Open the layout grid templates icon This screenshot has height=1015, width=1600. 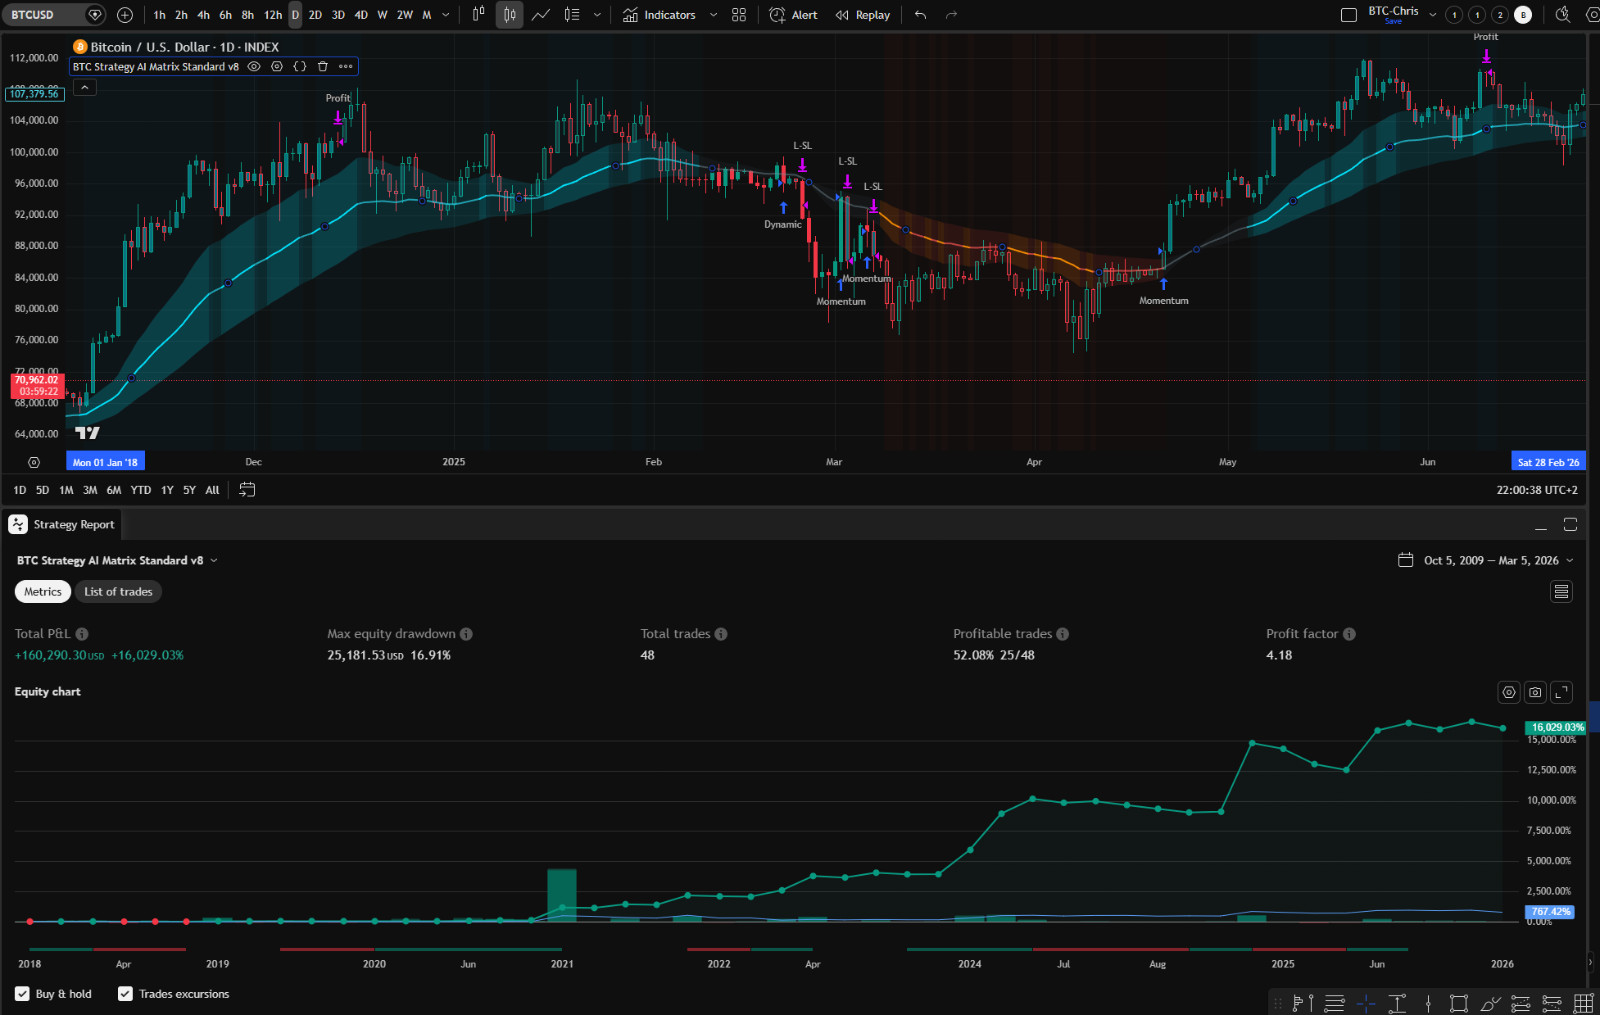click(x=739, y=15)
